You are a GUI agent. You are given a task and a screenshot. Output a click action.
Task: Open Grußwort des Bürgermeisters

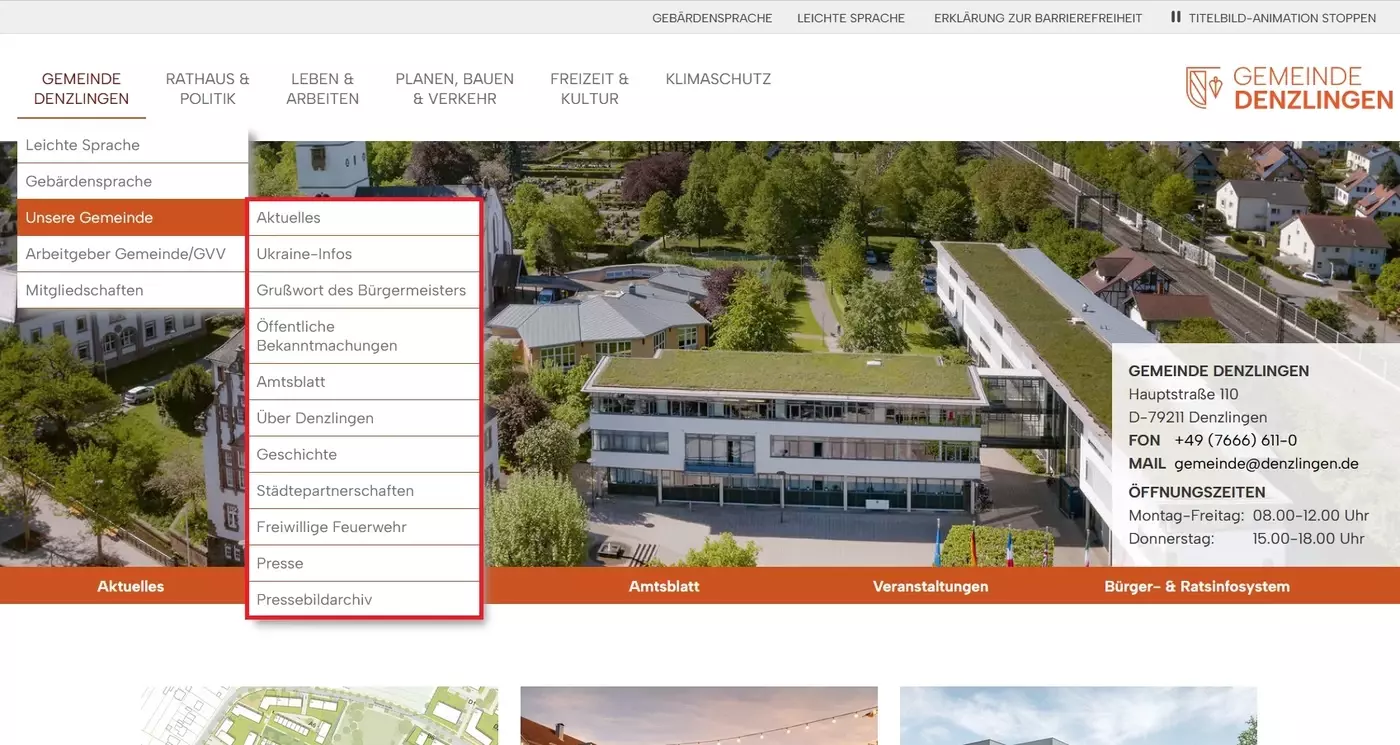(x=362, y=290)
